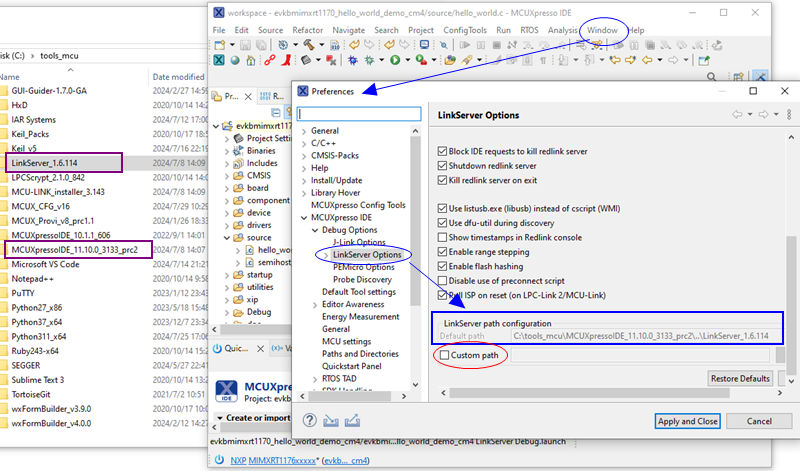Open the ConfigTools menu

464,30
